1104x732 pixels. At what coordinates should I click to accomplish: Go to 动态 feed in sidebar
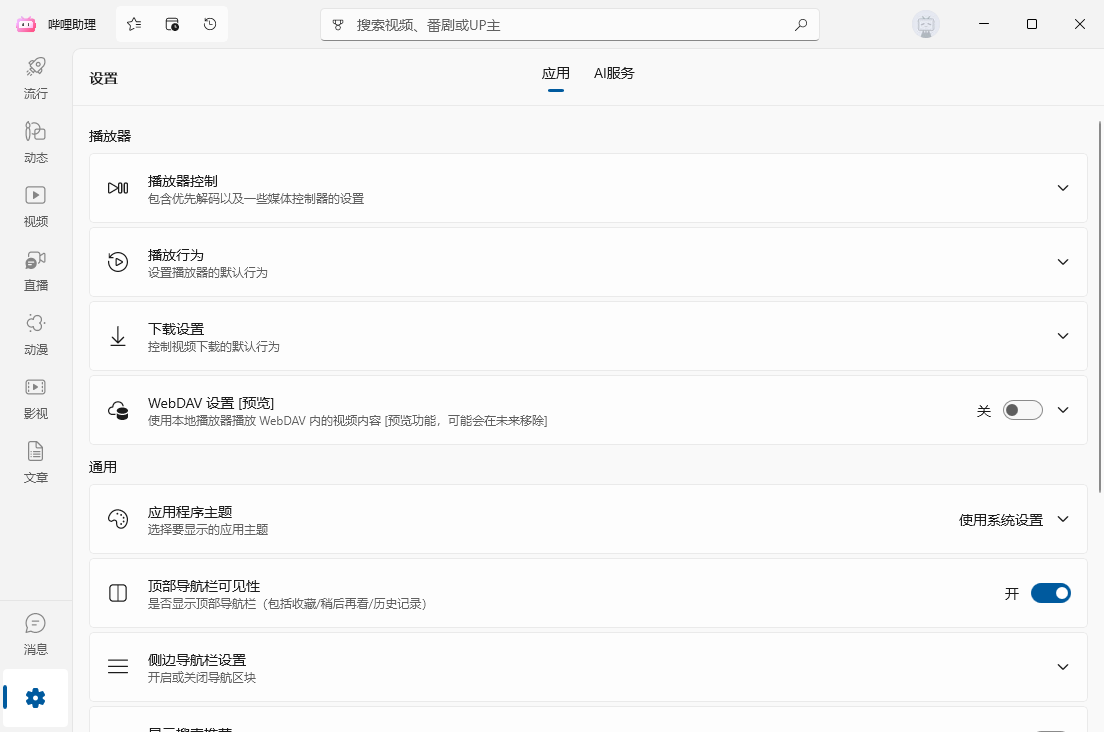coord(36,142)
